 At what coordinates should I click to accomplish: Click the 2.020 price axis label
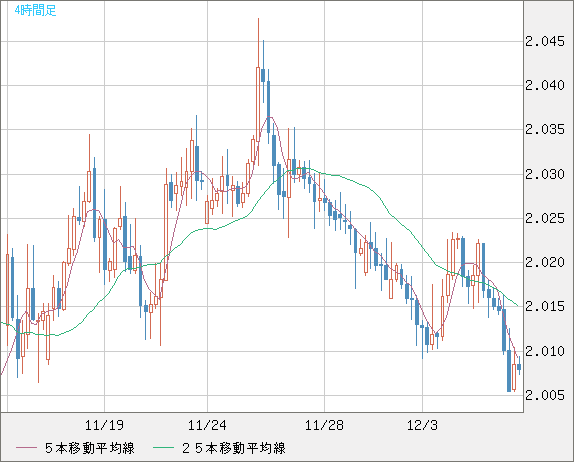click(x=545, y=262)
